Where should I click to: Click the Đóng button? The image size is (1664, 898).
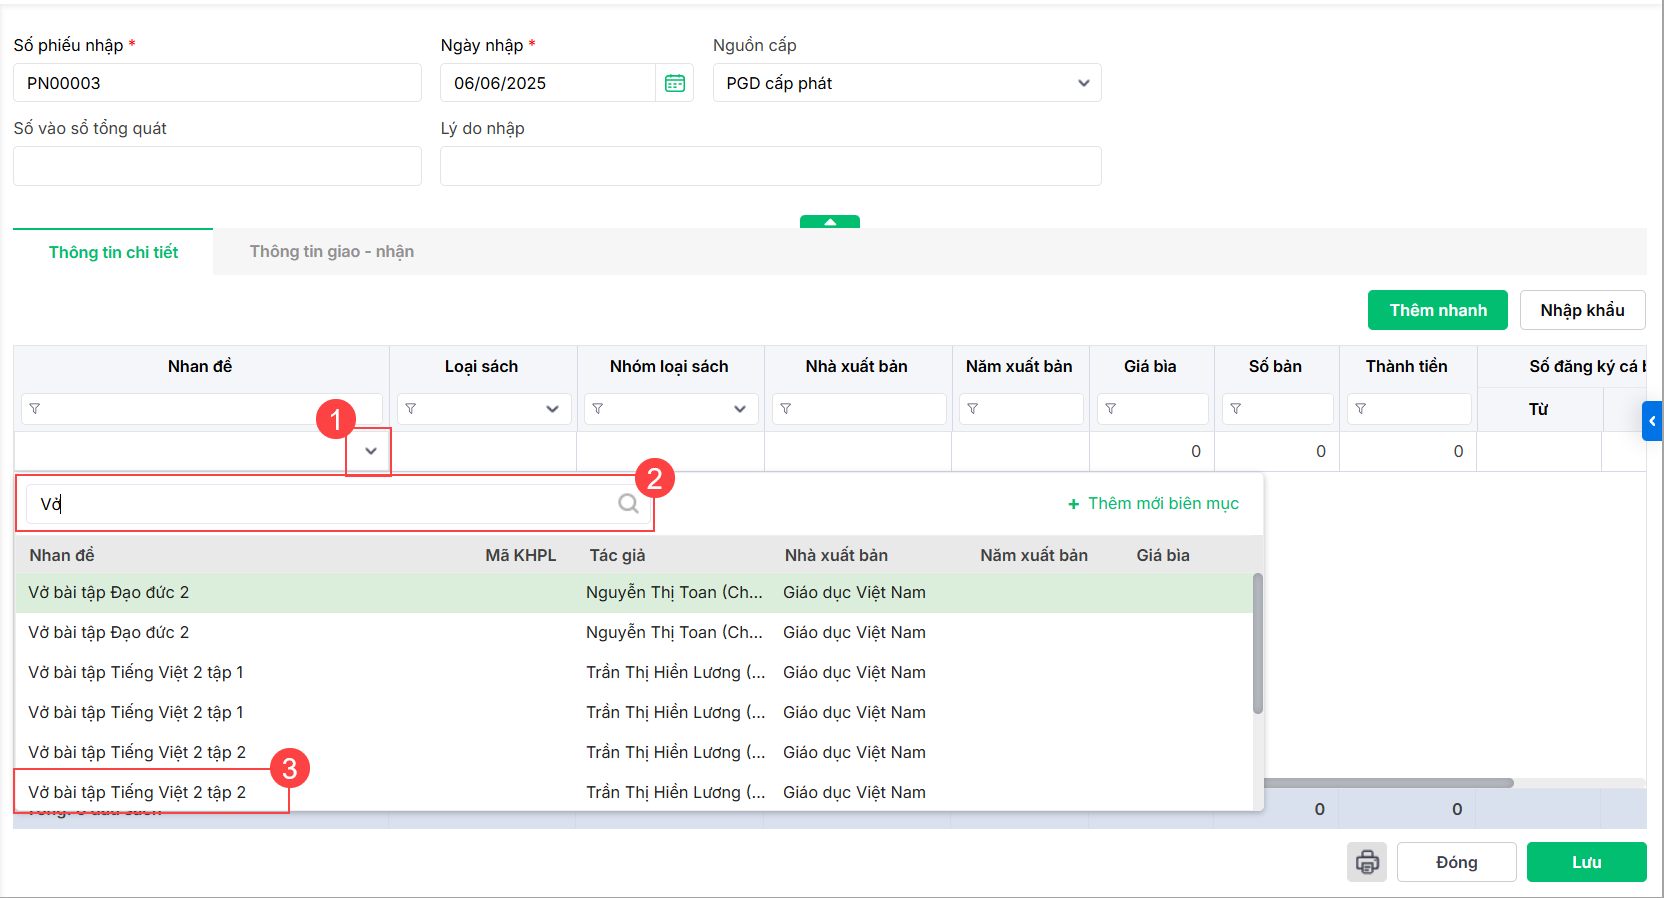1456,862
